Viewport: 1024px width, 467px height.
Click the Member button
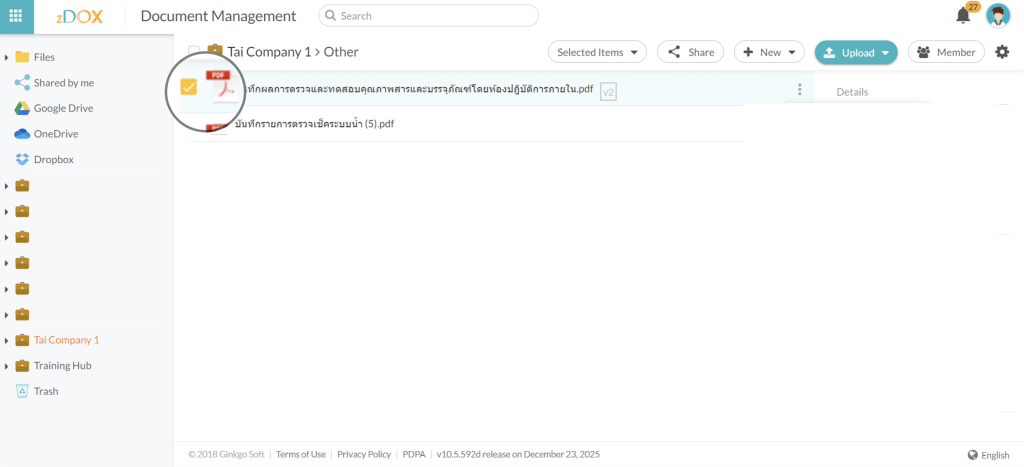click(946, 52)
